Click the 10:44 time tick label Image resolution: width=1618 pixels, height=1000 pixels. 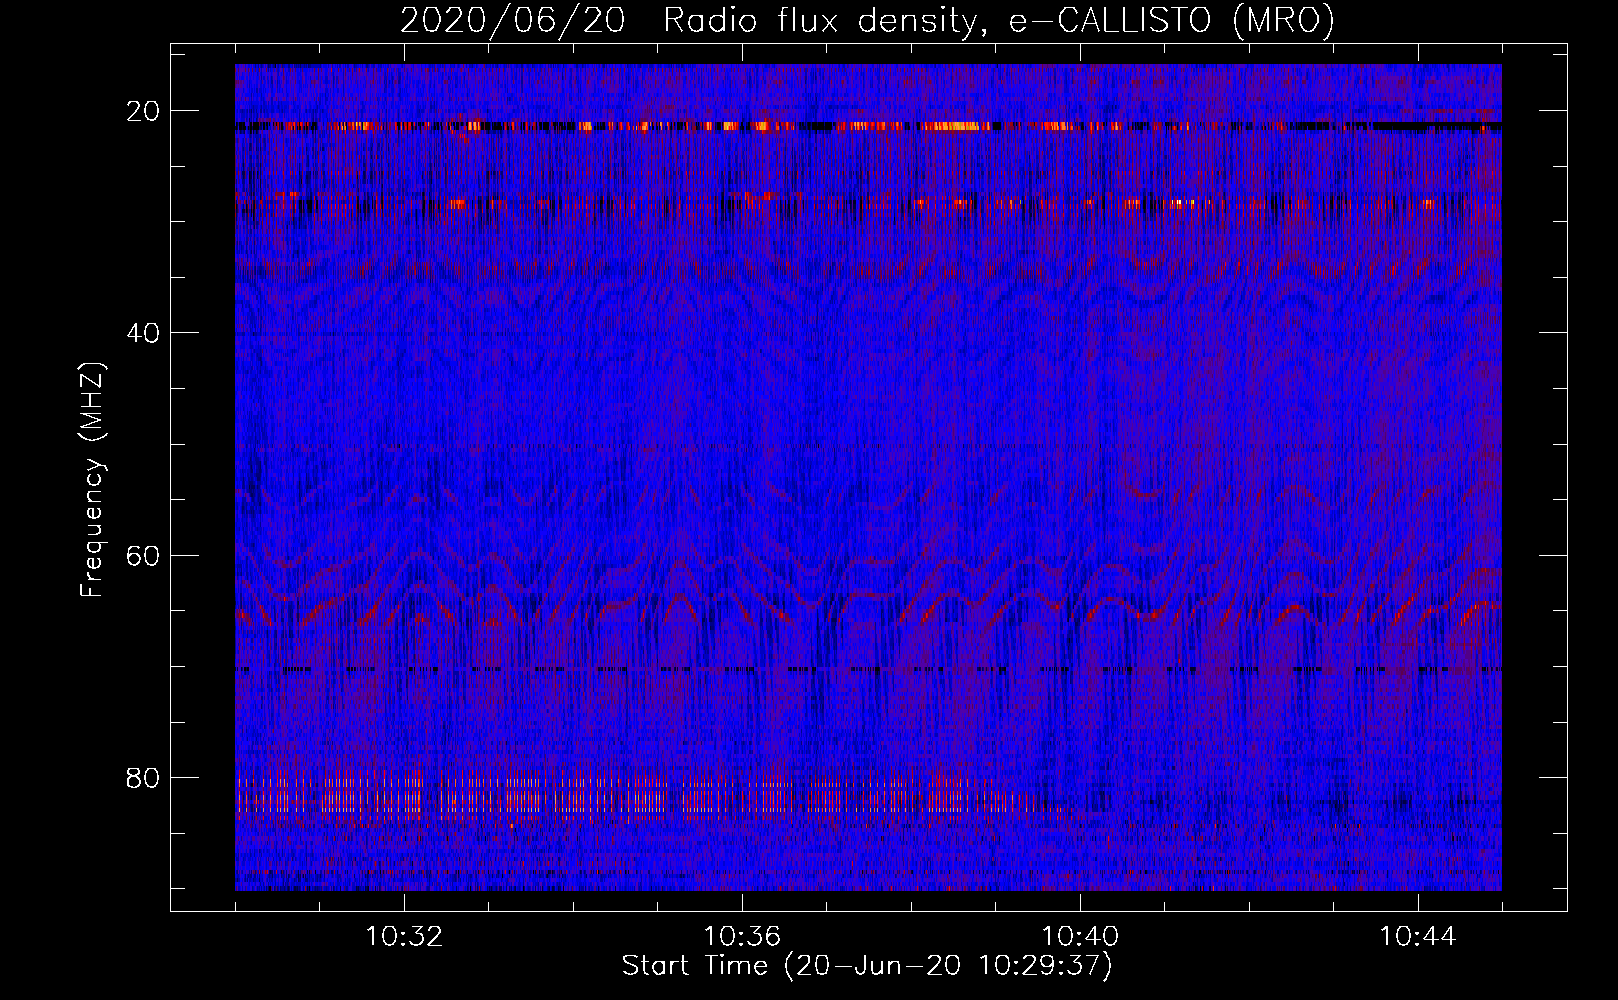tap(1418, 937)
